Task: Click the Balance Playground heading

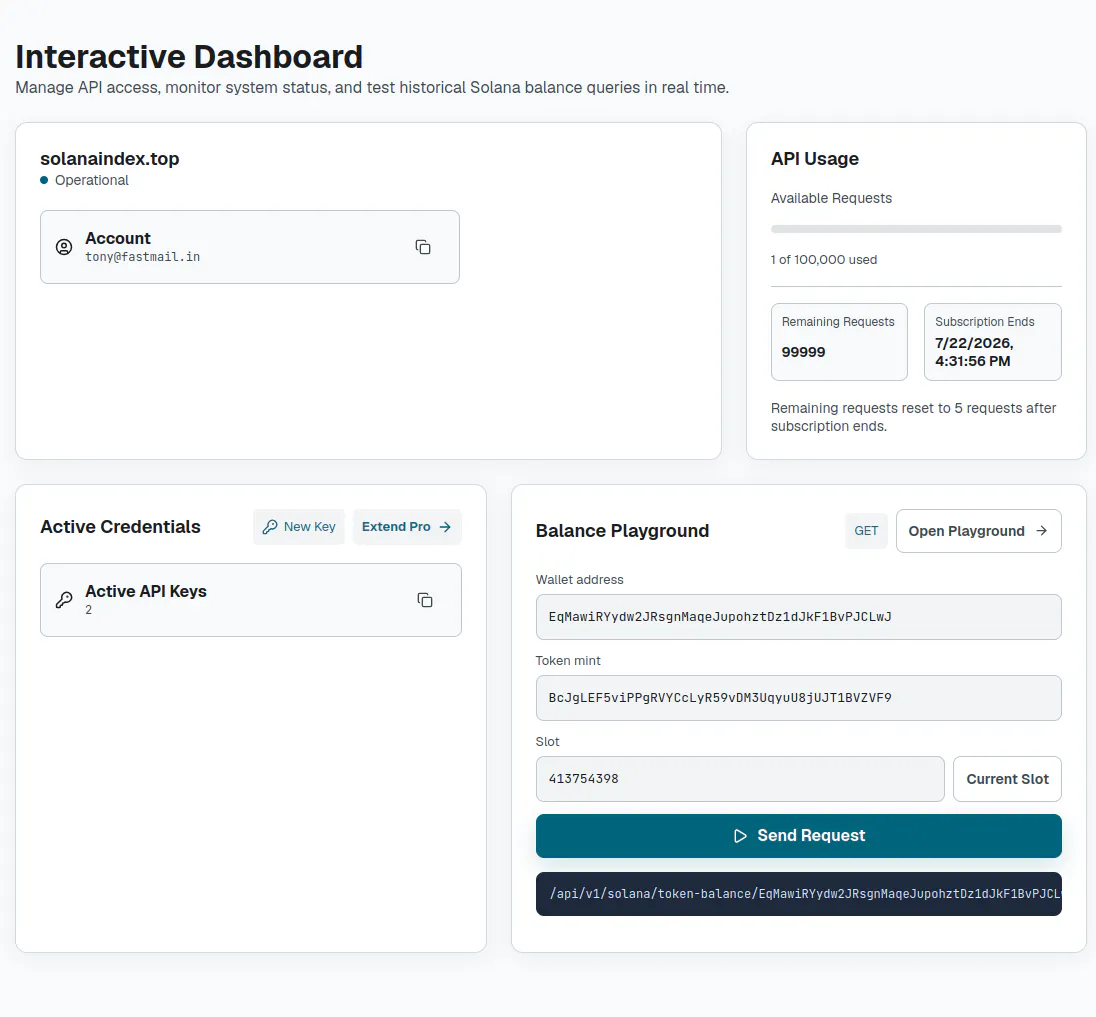Action: point(622,531)
